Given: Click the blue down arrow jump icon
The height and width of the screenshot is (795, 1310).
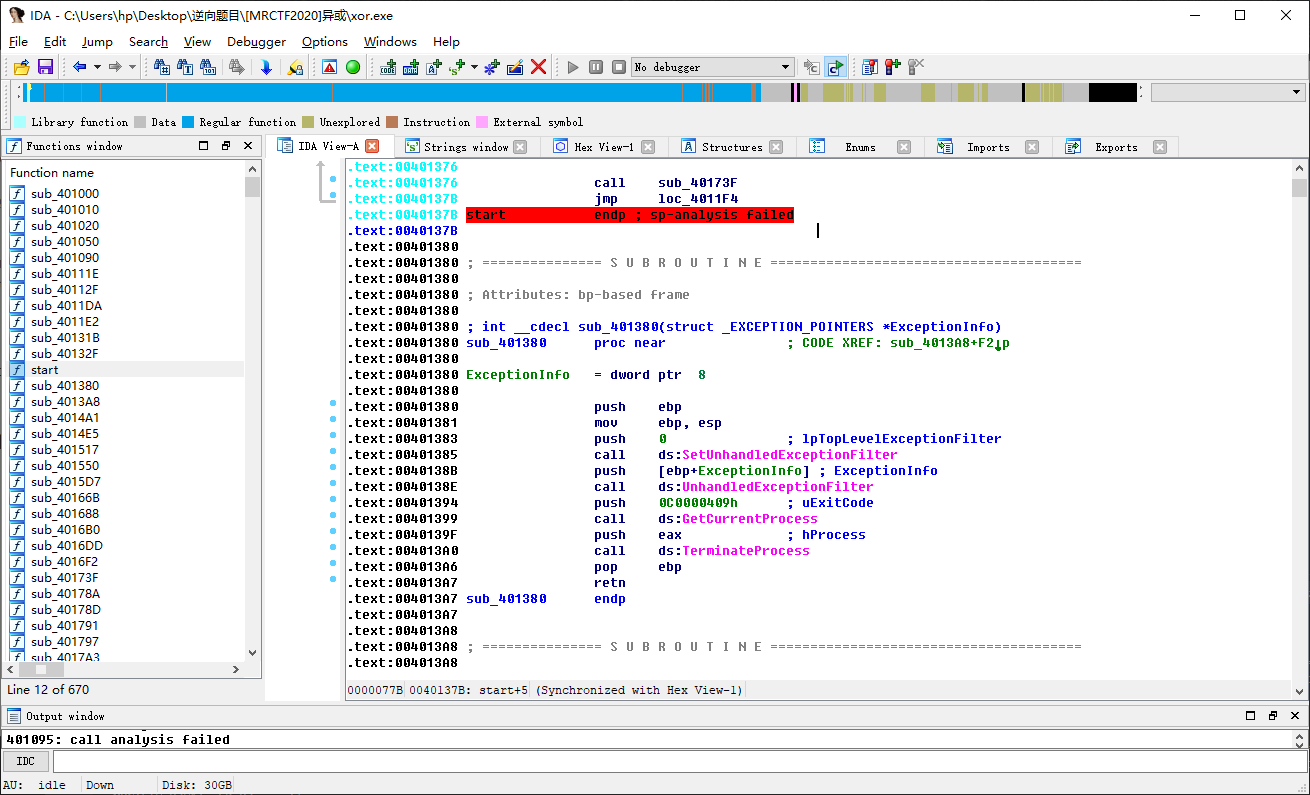Looking at the screenshot, I should (266, 67).
